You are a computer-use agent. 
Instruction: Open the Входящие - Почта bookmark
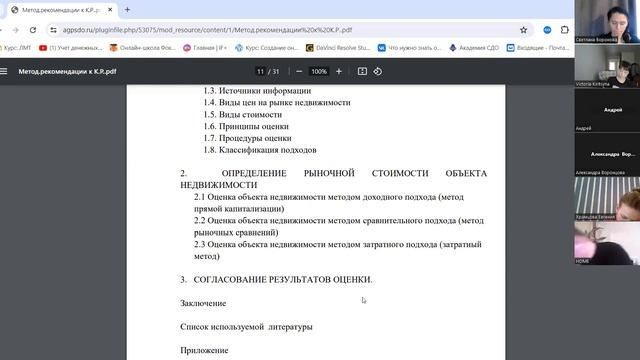pyautogui.click(x=538, y=48)
